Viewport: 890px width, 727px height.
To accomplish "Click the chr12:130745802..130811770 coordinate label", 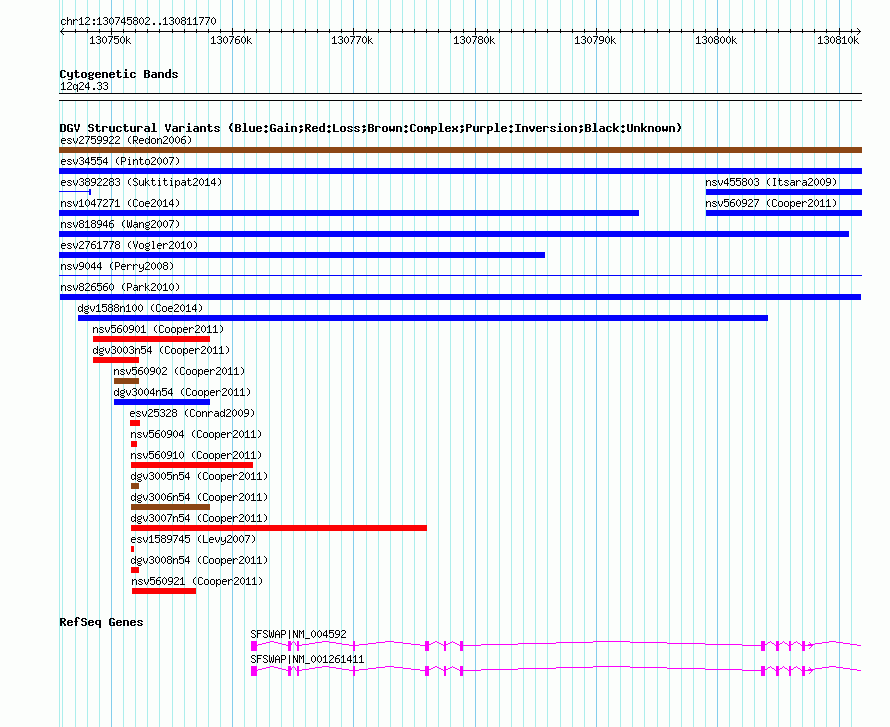I will tap(138, 21).
